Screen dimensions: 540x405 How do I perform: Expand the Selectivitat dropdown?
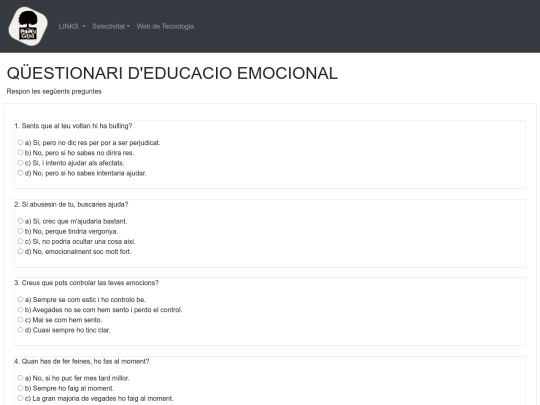111,27
